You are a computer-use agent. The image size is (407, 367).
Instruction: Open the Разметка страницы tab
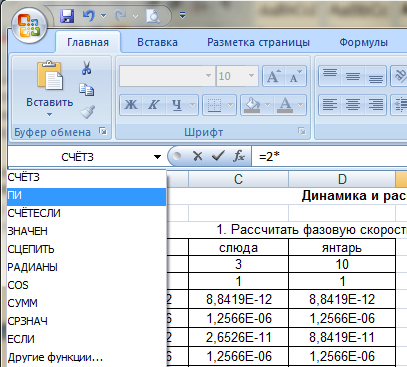(x=258, y=42)
